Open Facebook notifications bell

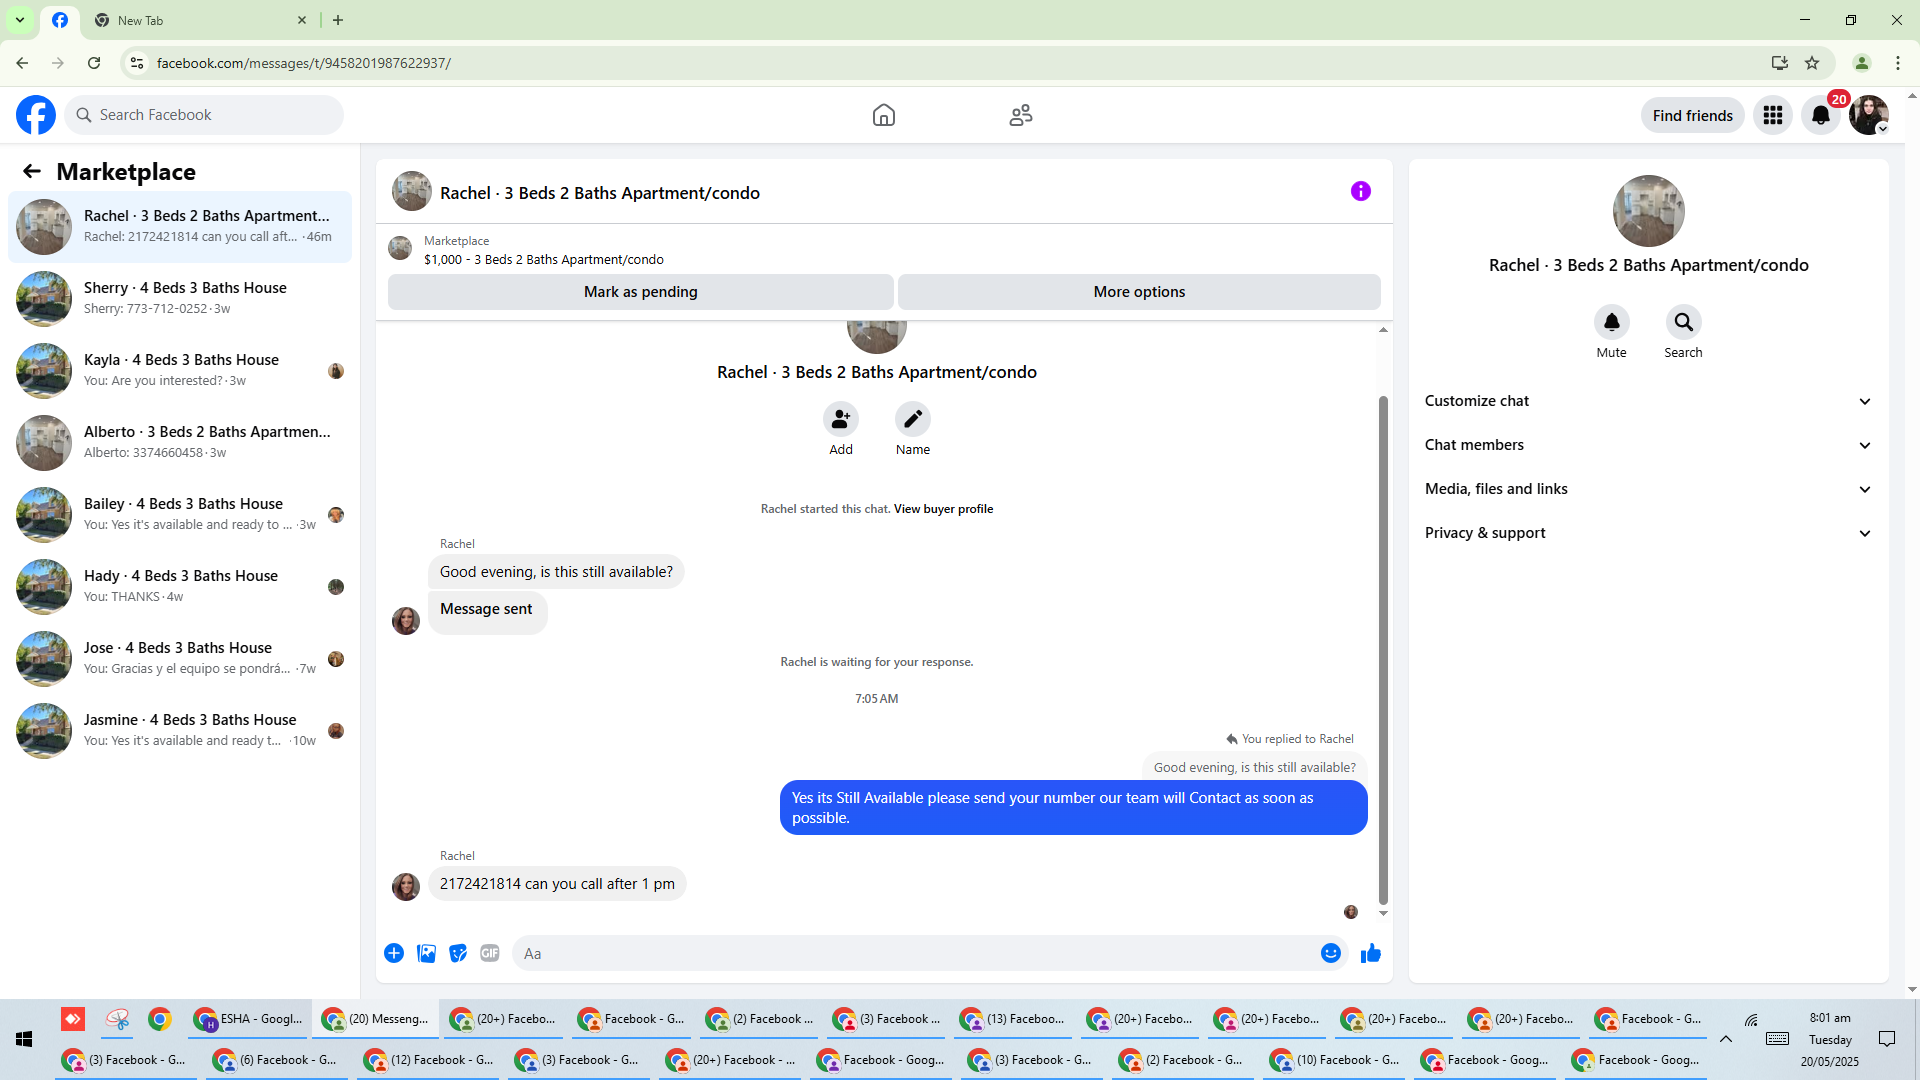point(1820,115)
